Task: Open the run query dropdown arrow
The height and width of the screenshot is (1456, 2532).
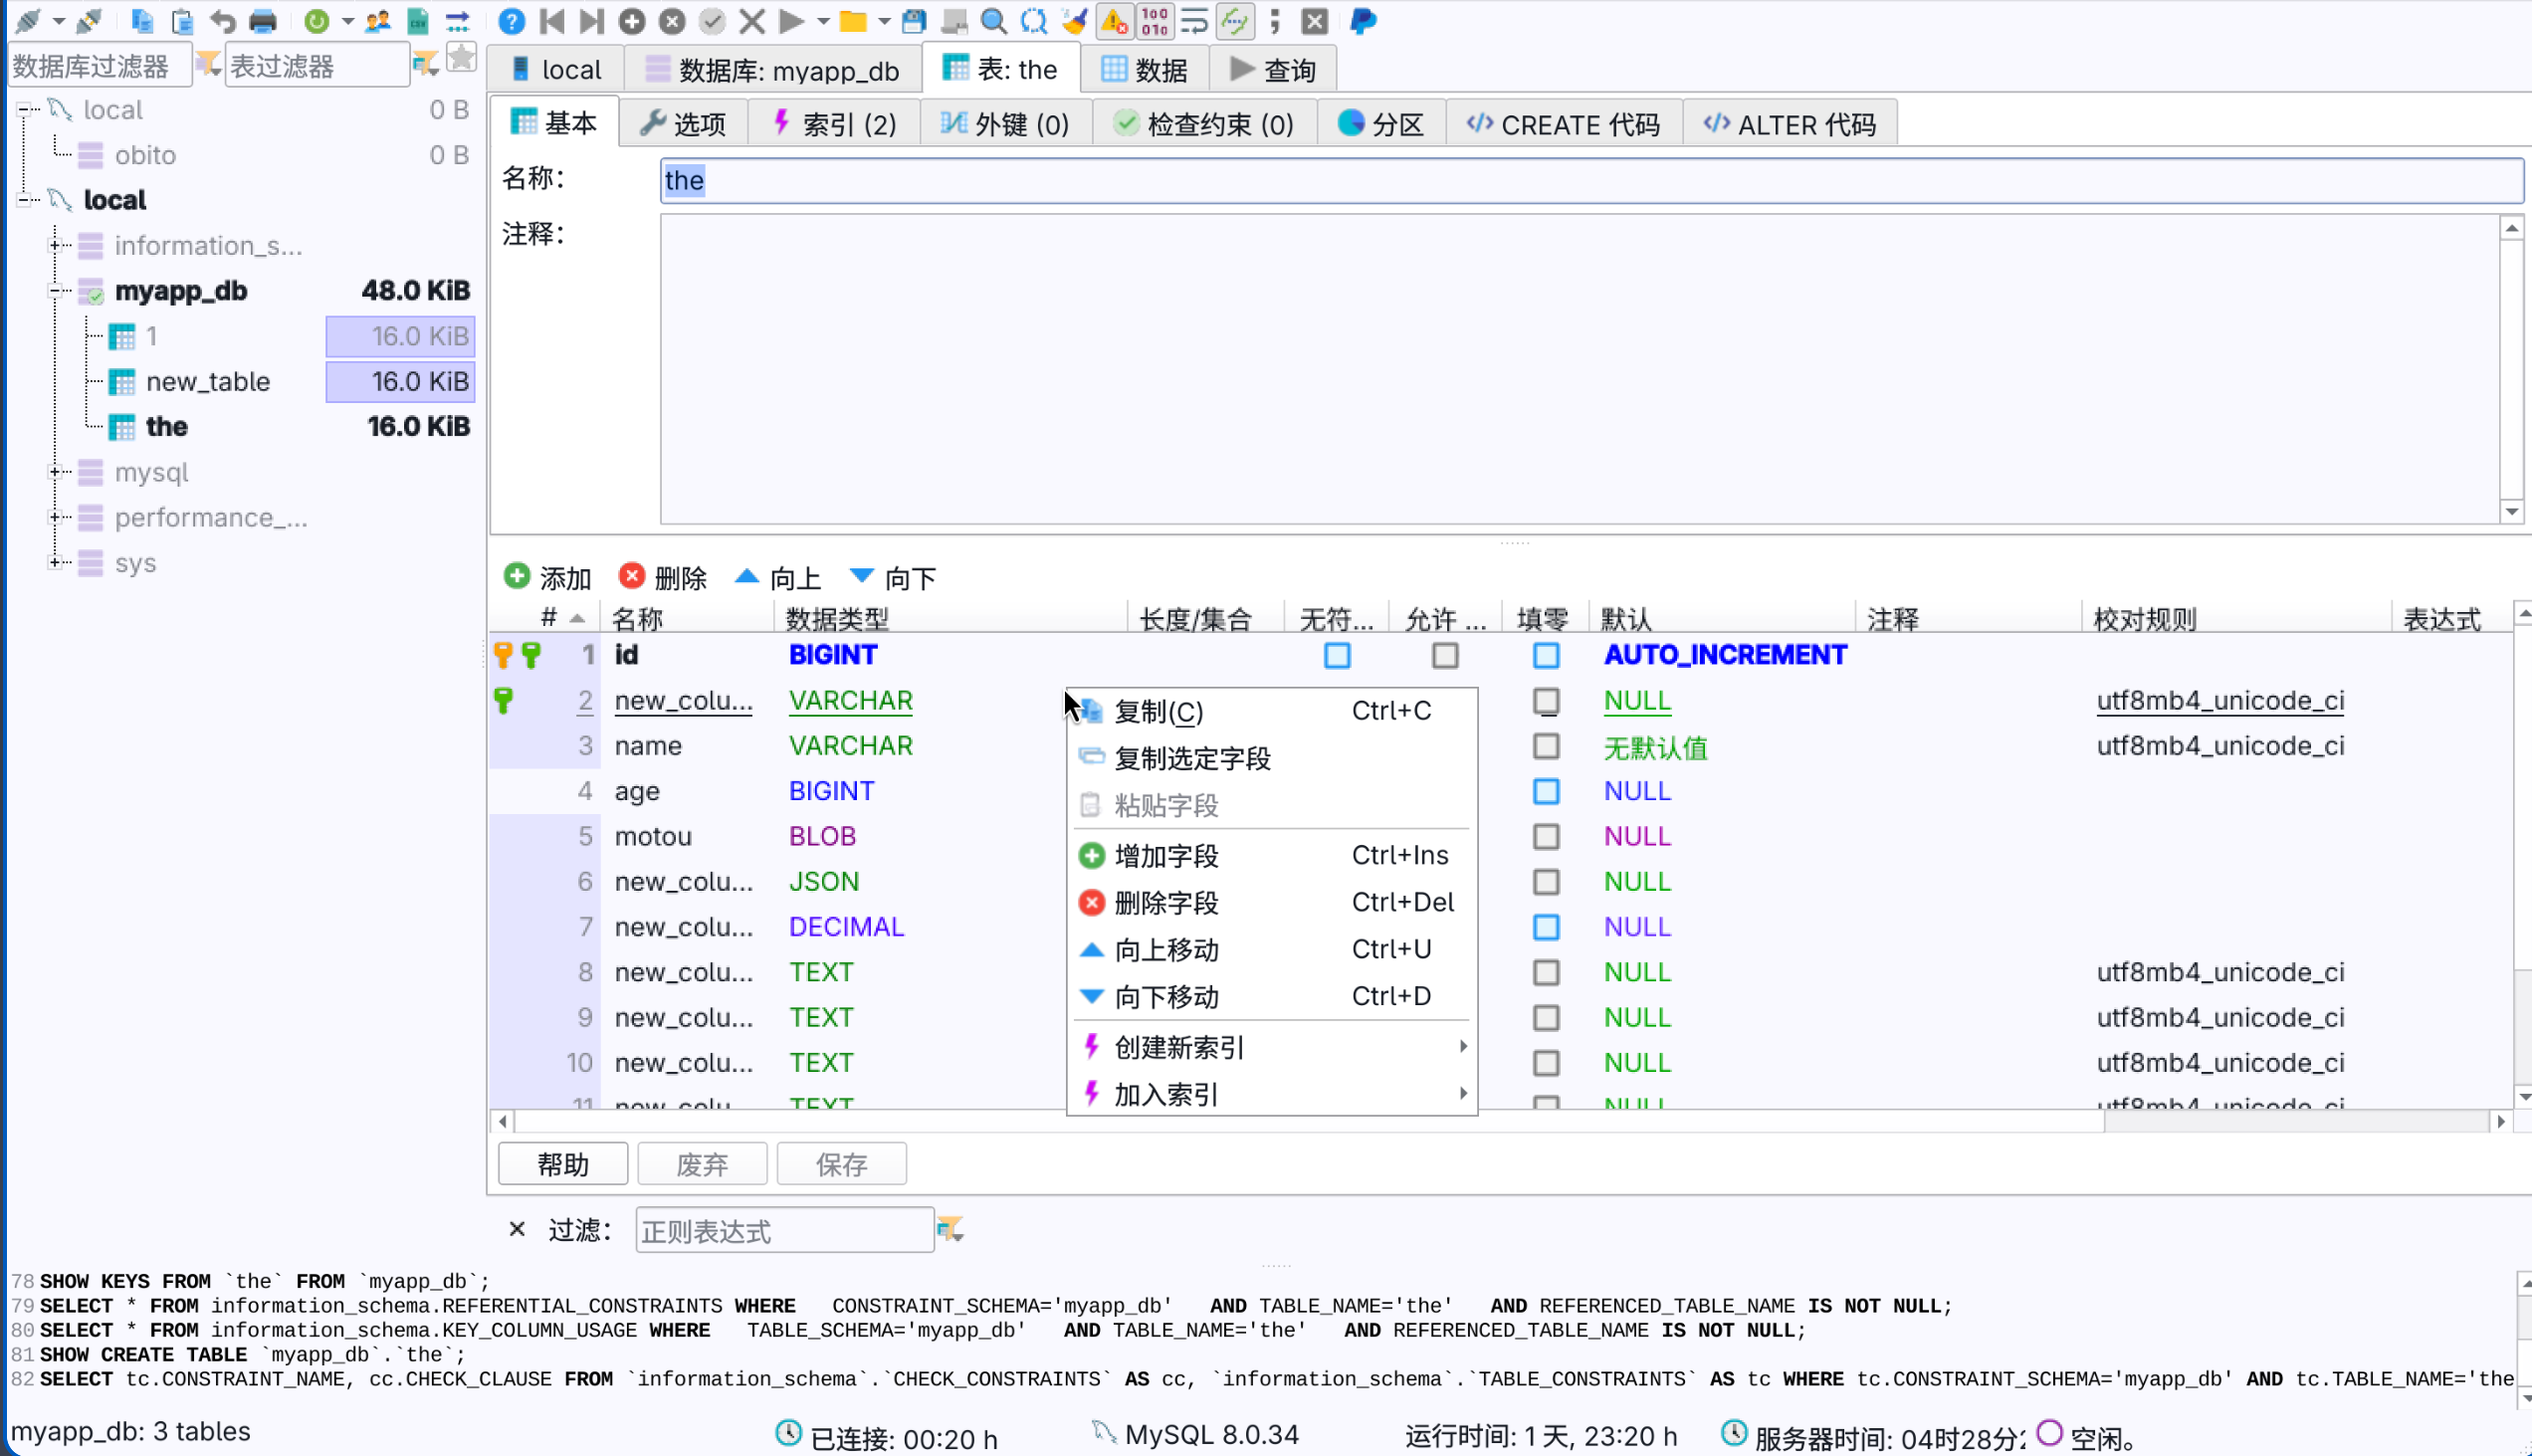Action: click(822, 21)
